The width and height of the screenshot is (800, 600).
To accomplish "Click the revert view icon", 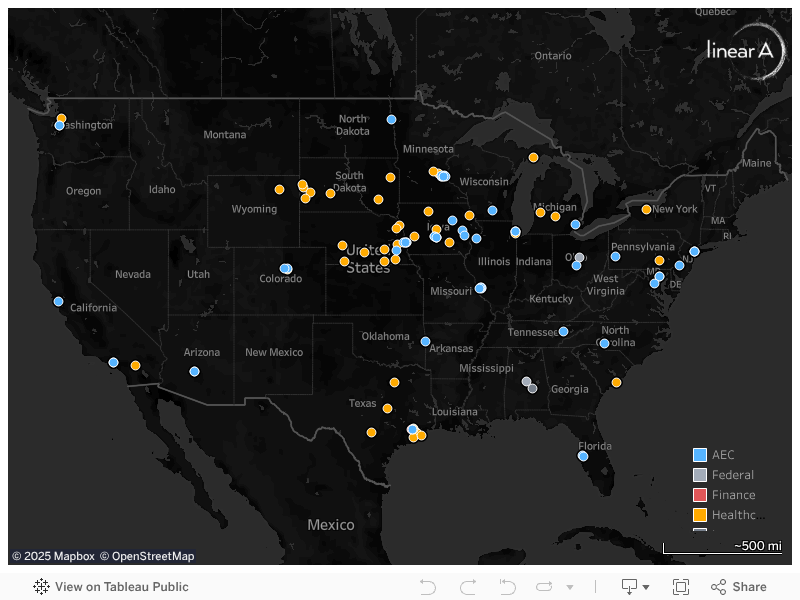I will 507,587.
